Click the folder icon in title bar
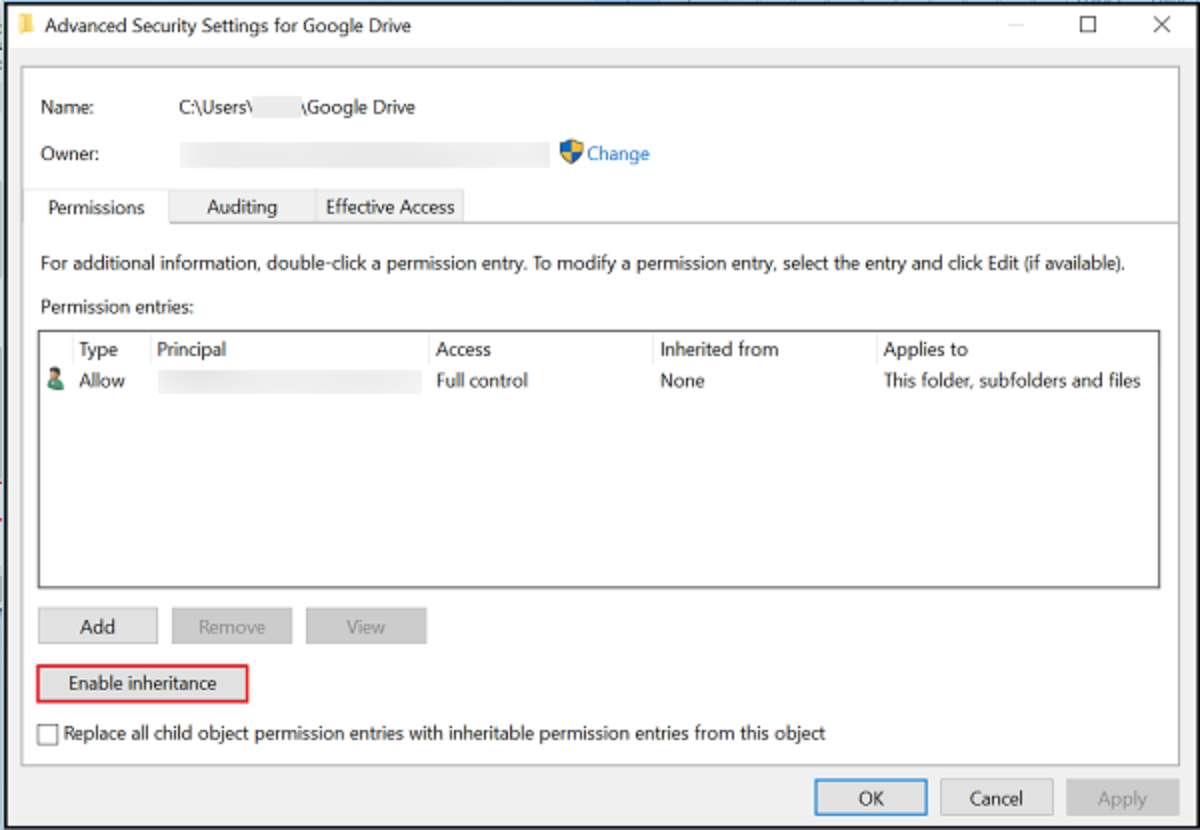 (x=27, y=26)
